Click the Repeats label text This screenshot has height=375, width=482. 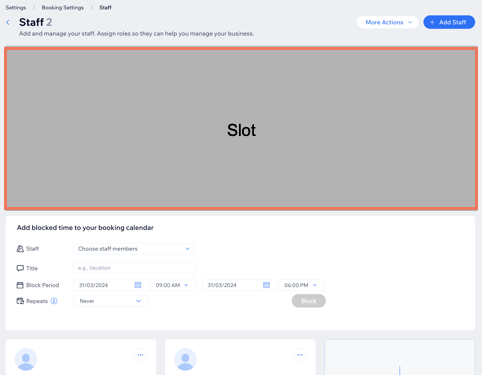pyautogui.click(x=37, y=301)
